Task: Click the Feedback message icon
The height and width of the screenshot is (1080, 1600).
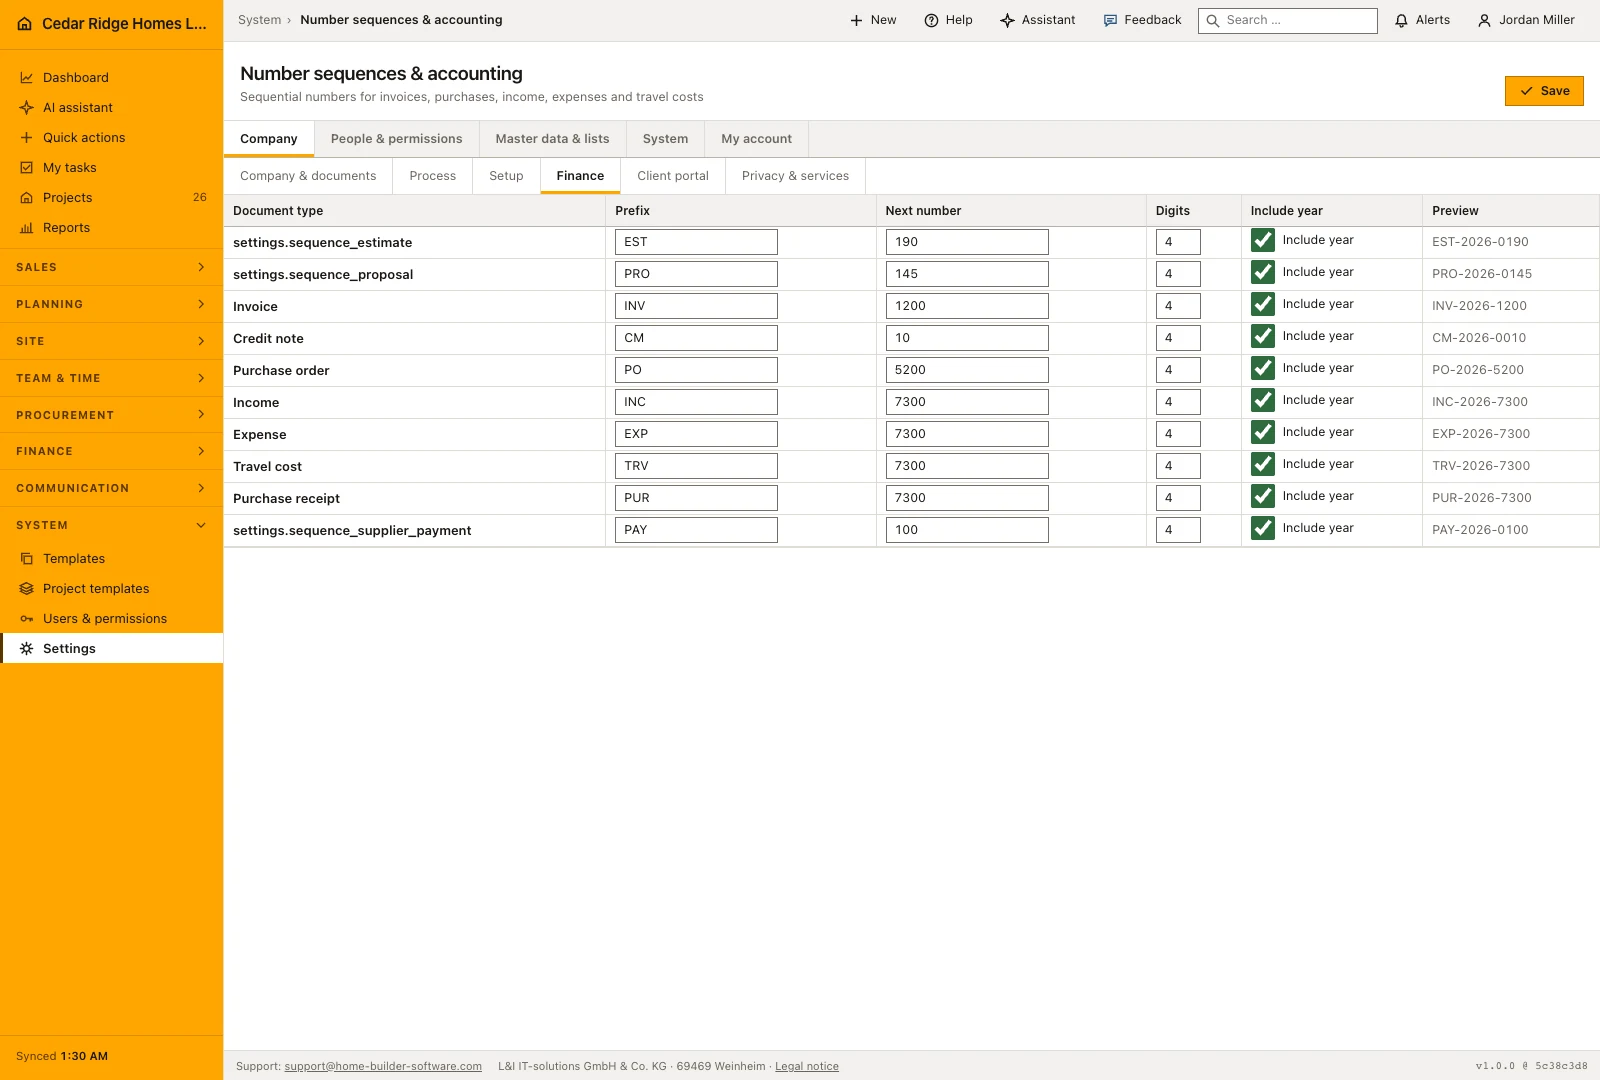Action: 1110,20
